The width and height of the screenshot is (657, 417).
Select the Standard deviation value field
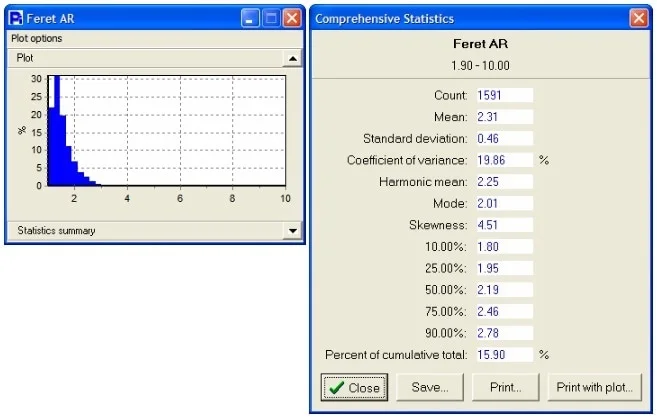[x=503, y=138]
